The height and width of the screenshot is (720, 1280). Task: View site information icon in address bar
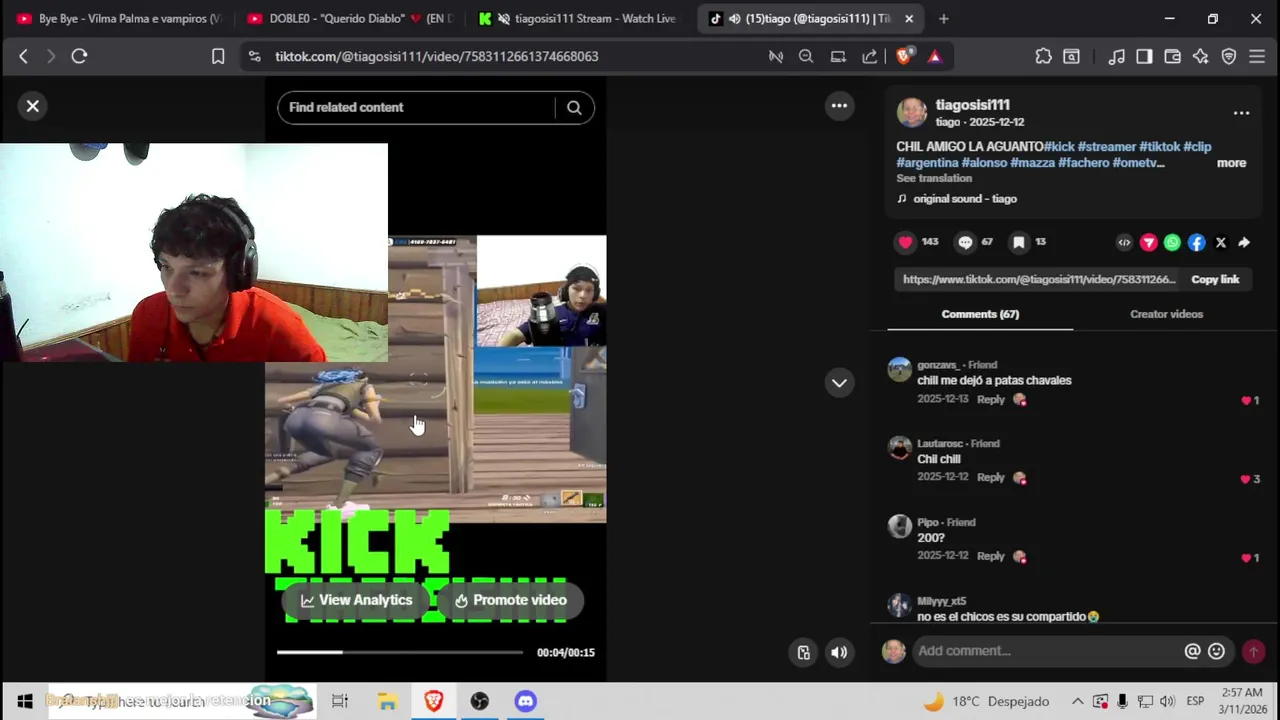click(254, 57)
